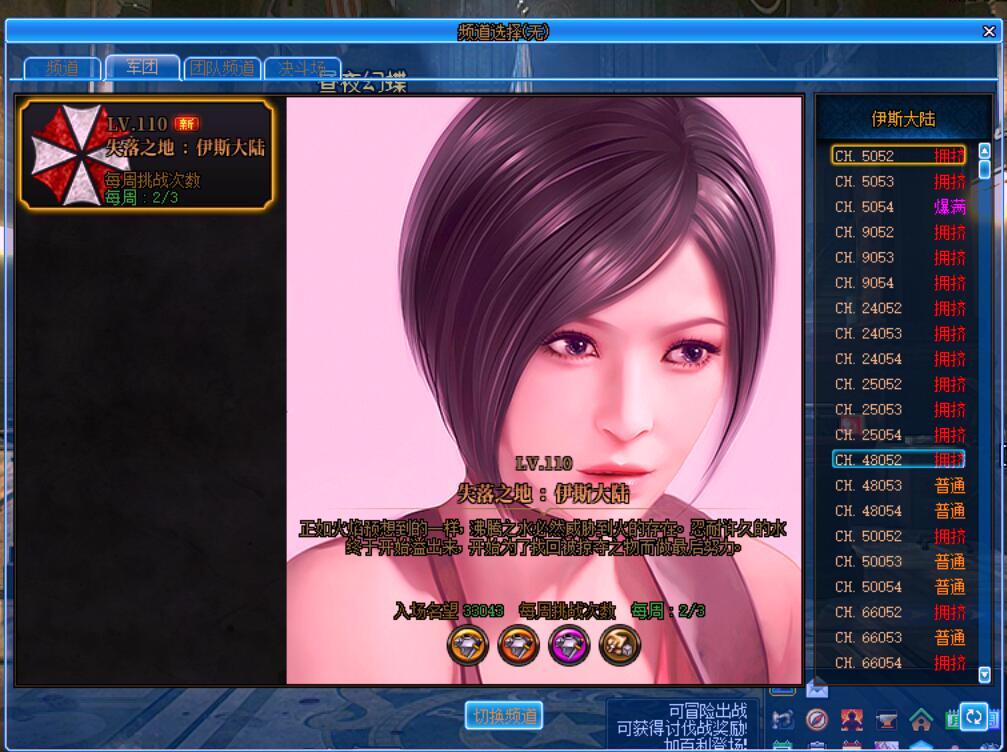Viewport: 1007px width, 752px height.
Task: Select channel CH. 9052
Action: tap(898, 232)
